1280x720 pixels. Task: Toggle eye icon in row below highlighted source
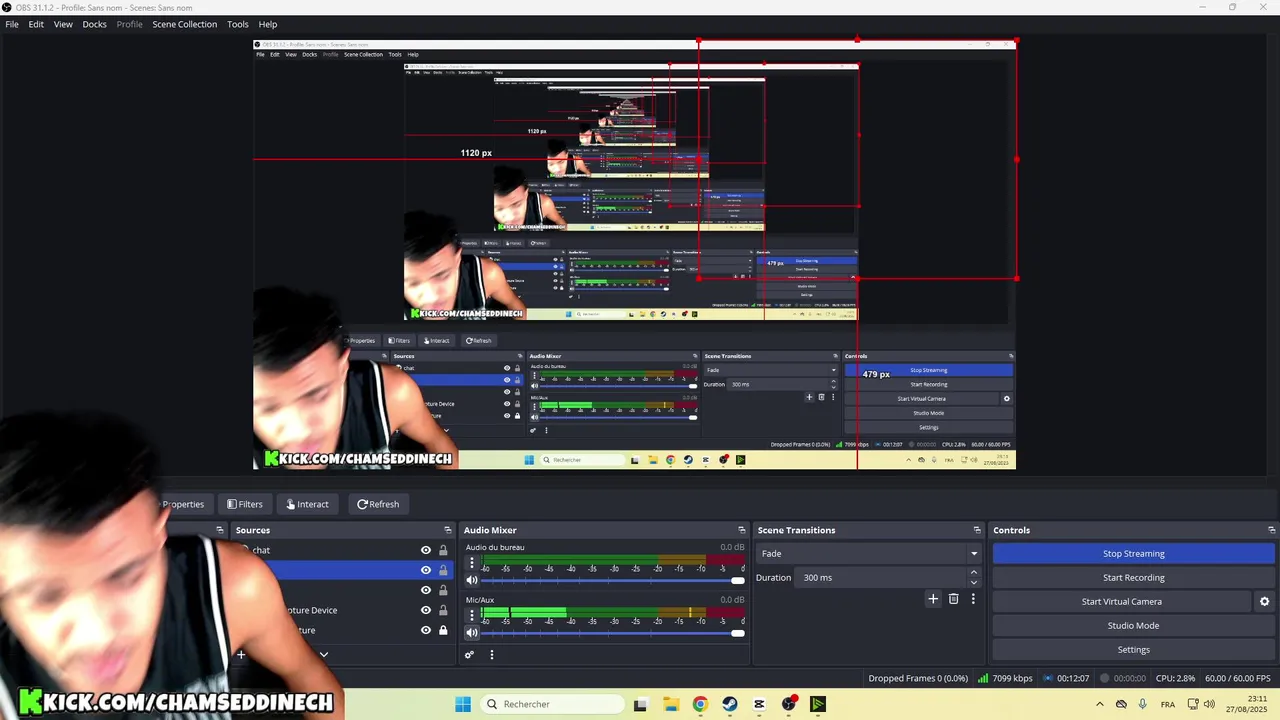[x=426, y=590]
